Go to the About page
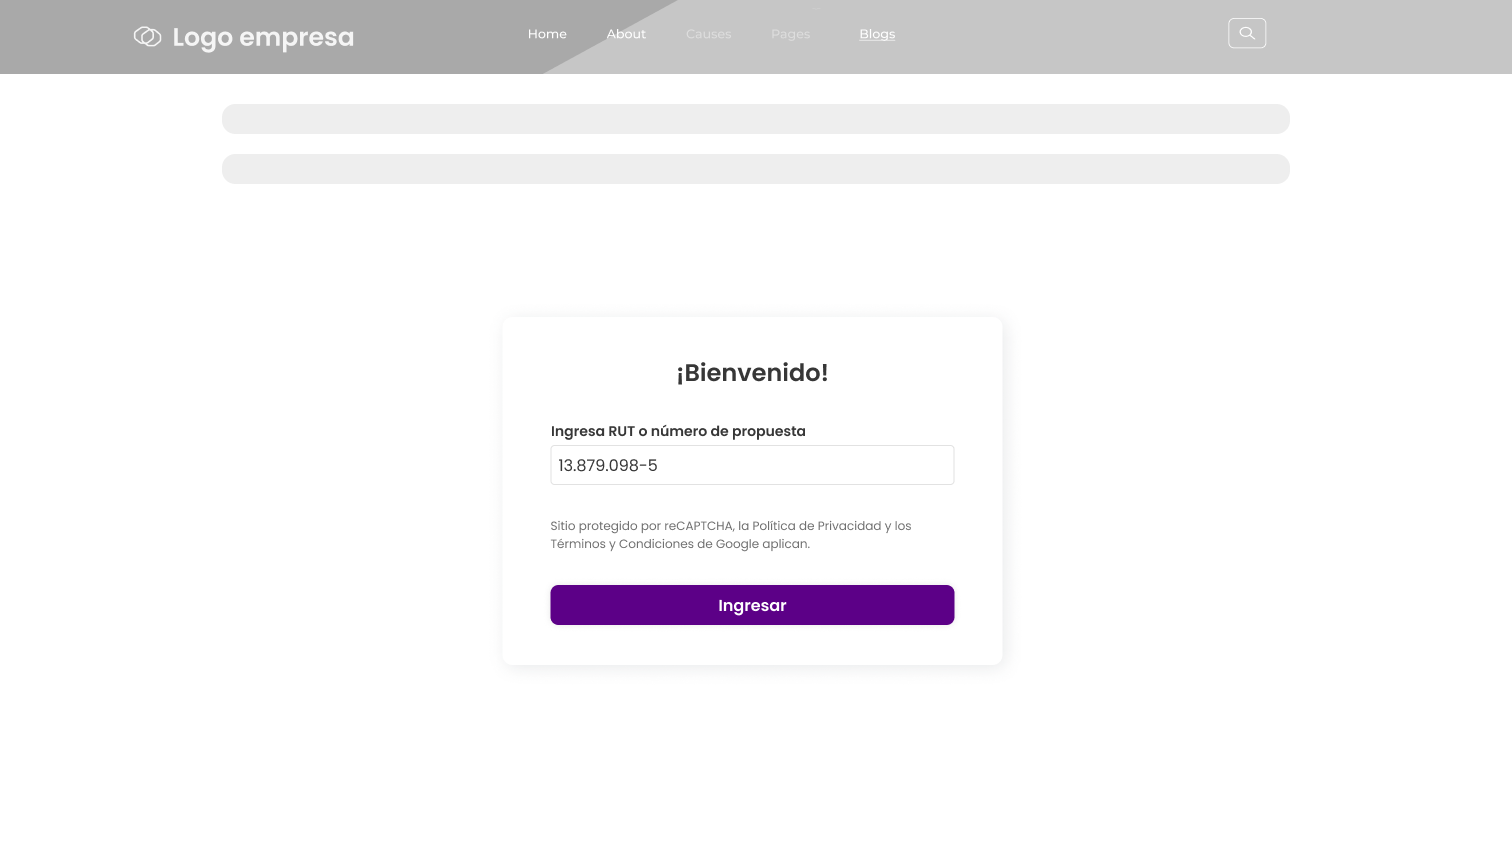 pyautogui.click(x=626, y=34)
